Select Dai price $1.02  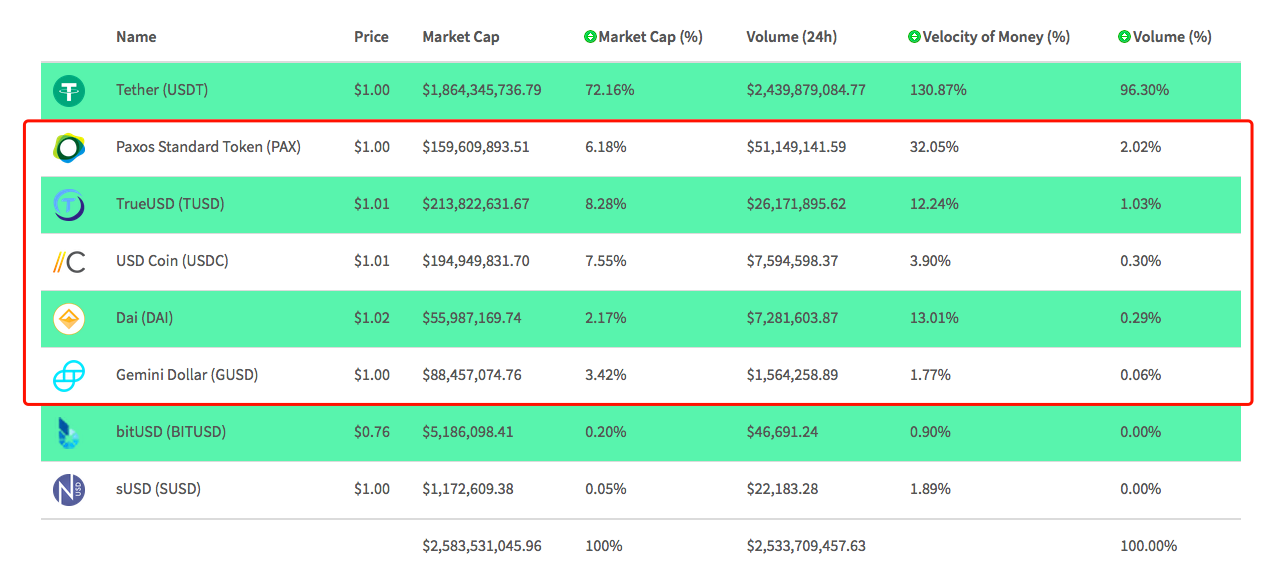tap(372, 318)
